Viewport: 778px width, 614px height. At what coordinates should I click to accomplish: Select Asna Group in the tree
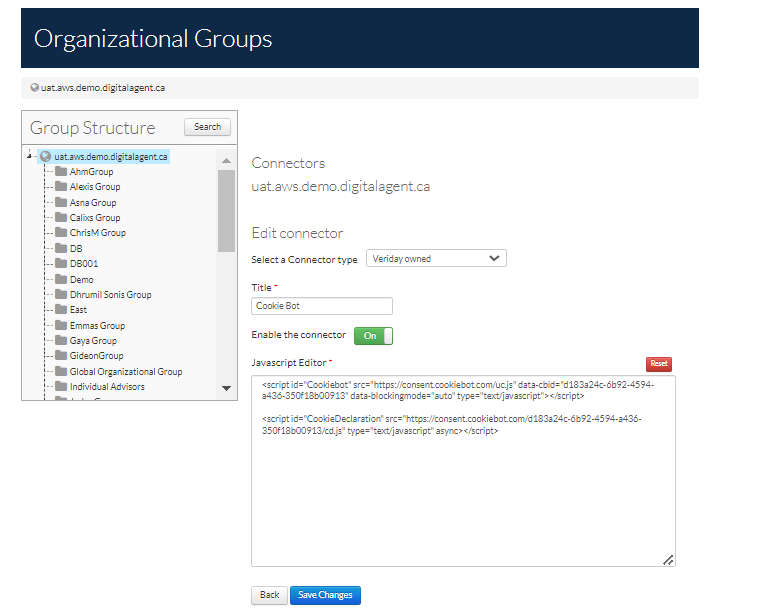click(x=93, y=203)
